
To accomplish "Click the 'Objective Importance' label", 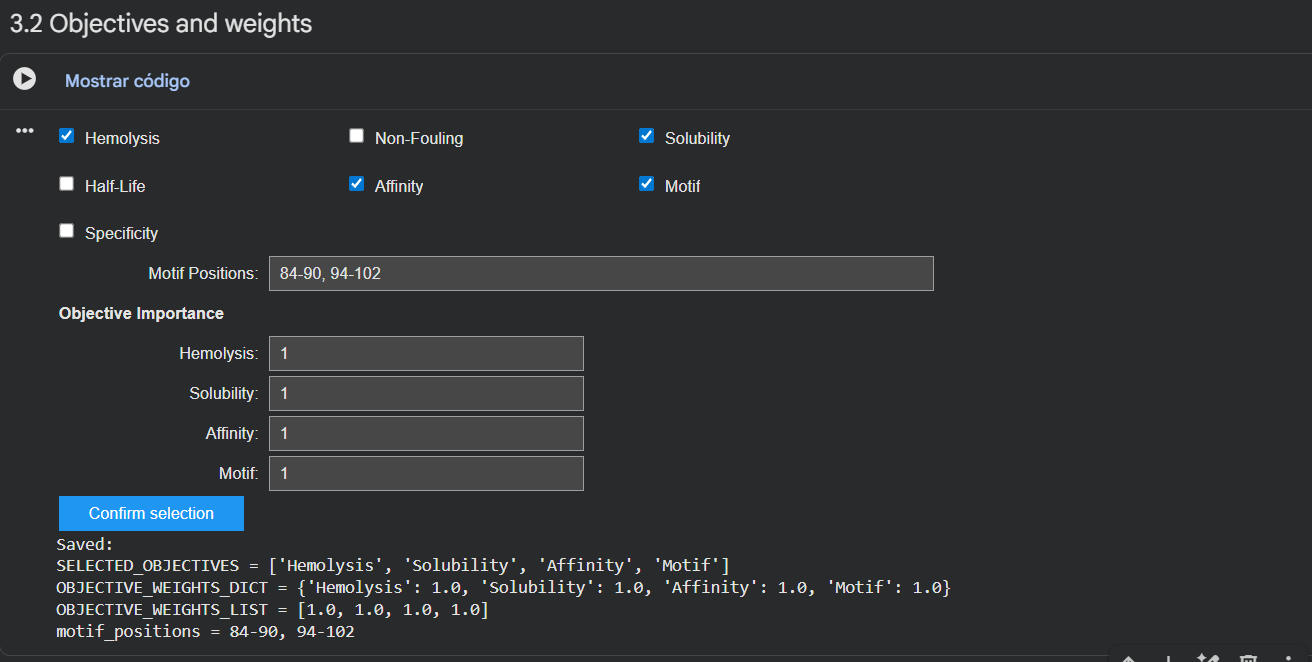I will click(x=141, y=313).
